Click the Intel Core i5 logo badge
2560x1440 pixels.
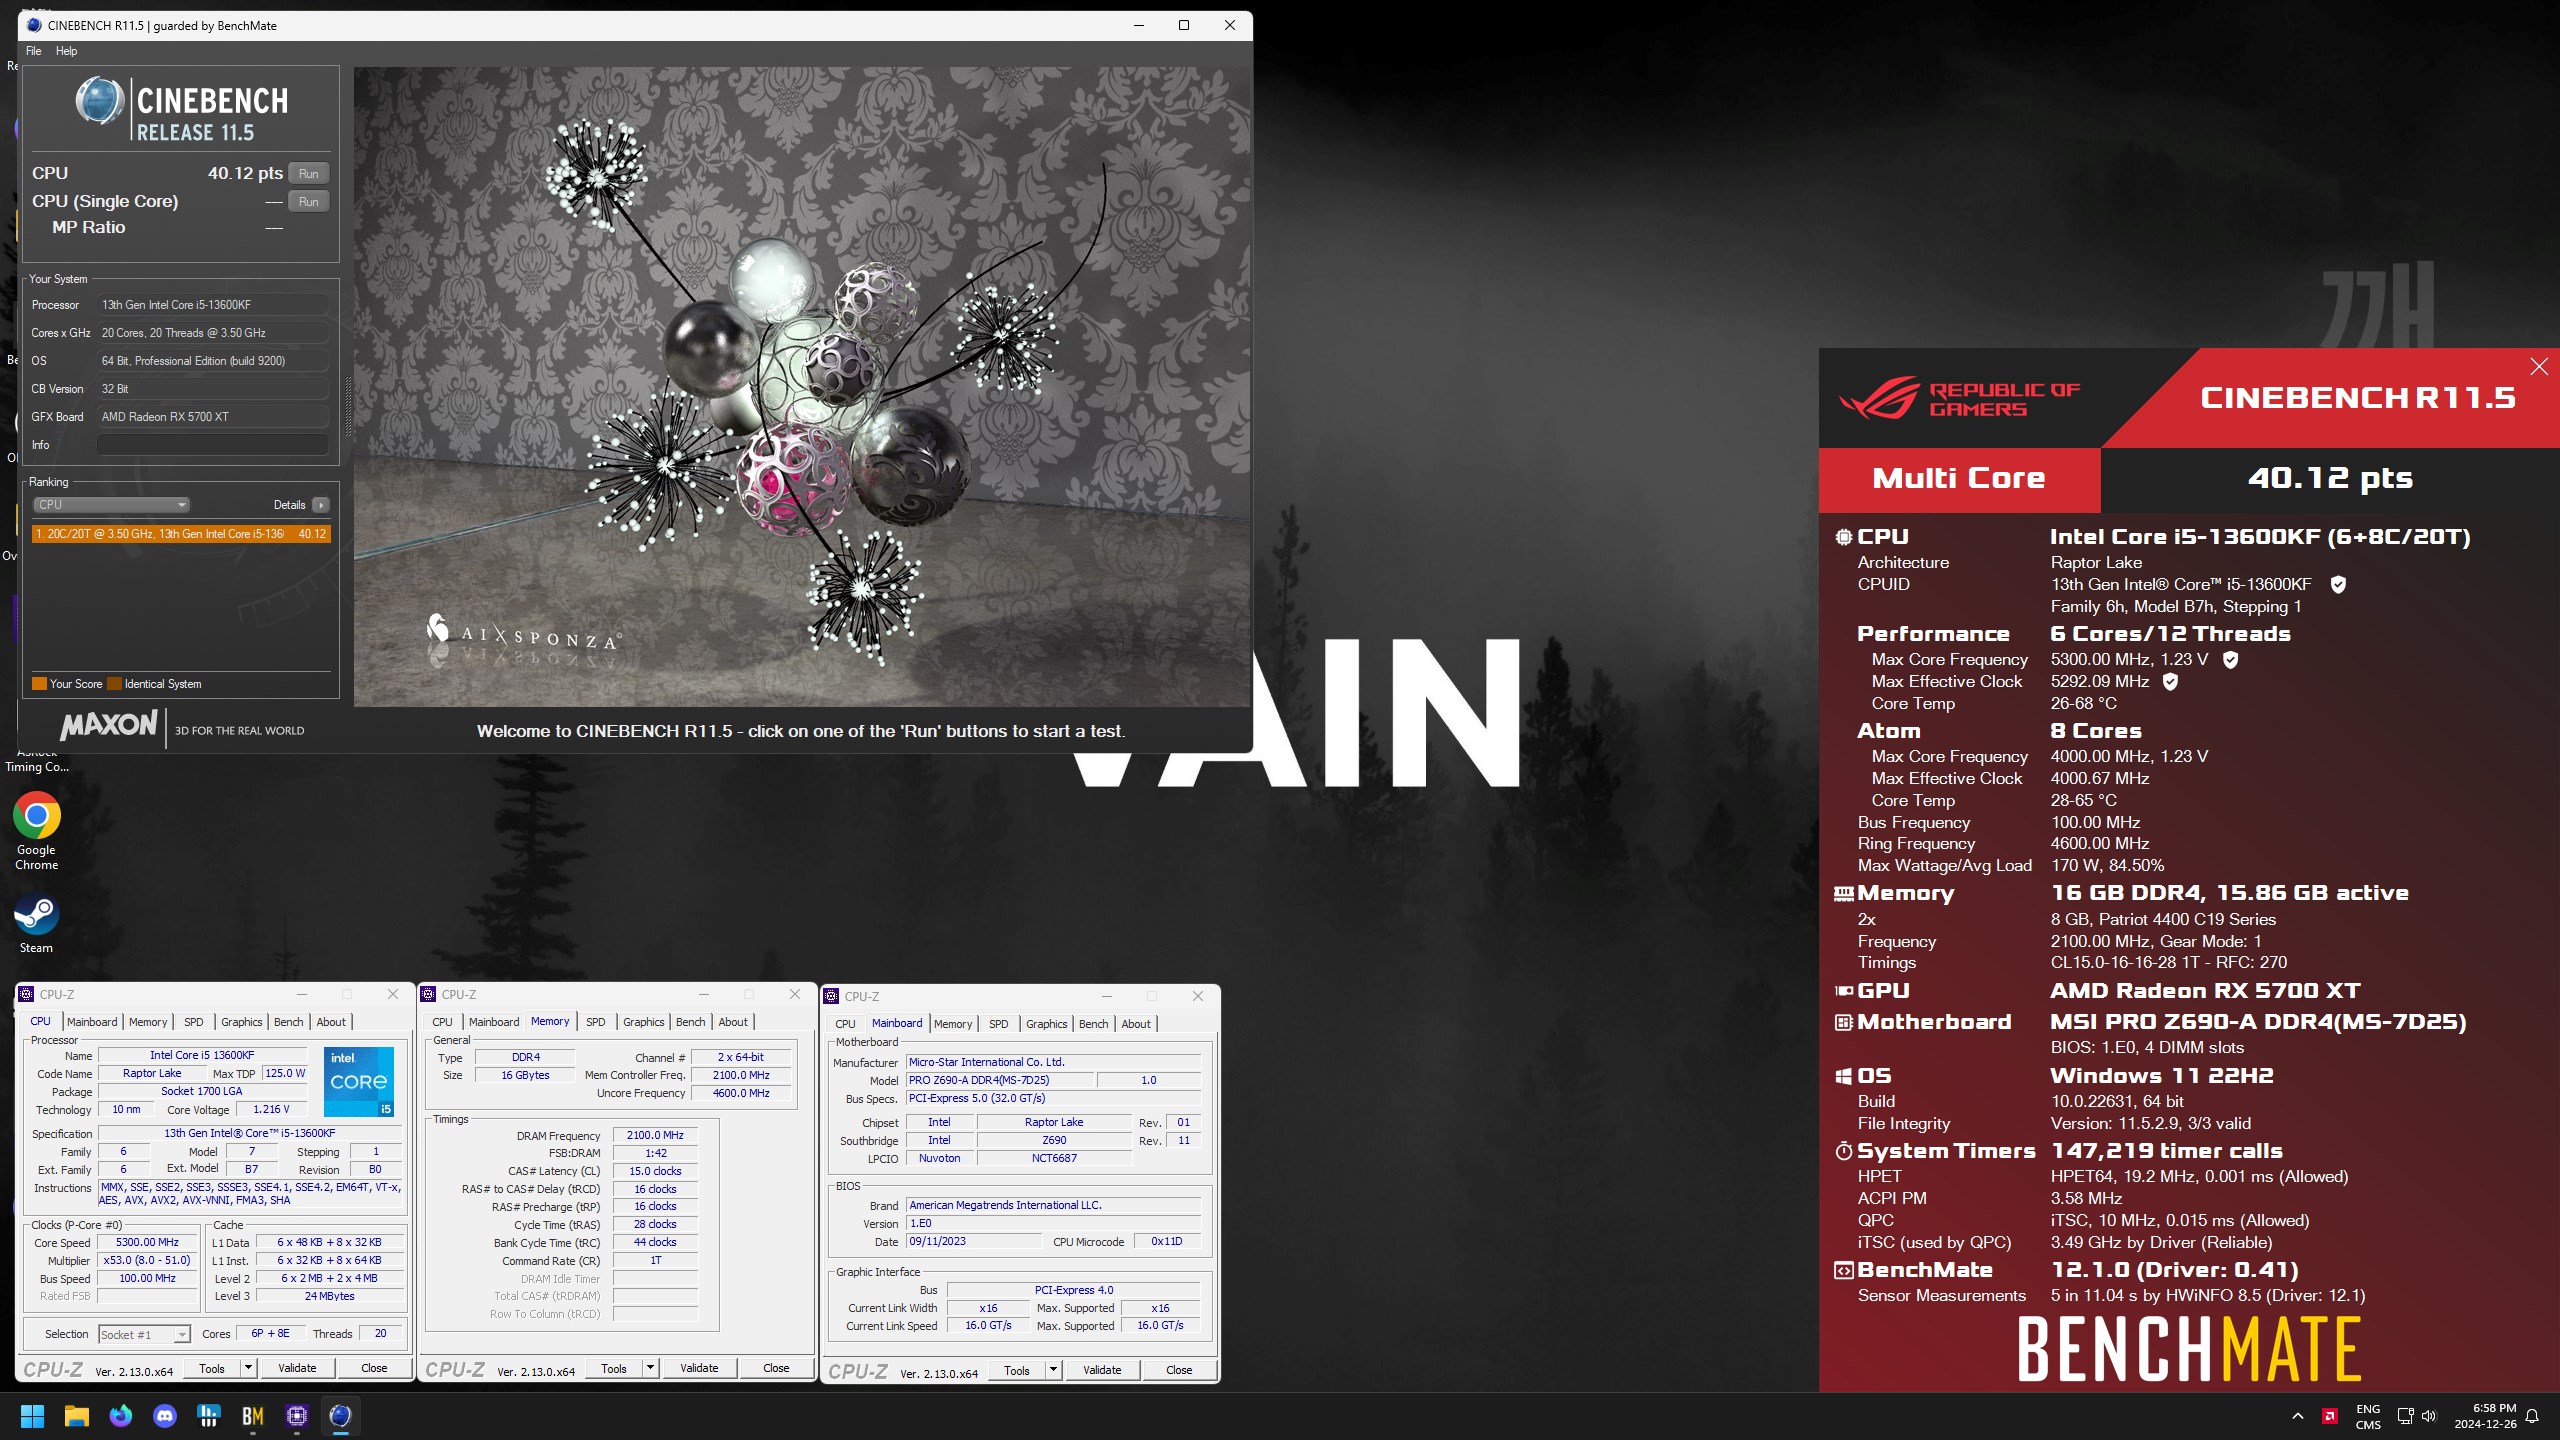point(359,1082)
